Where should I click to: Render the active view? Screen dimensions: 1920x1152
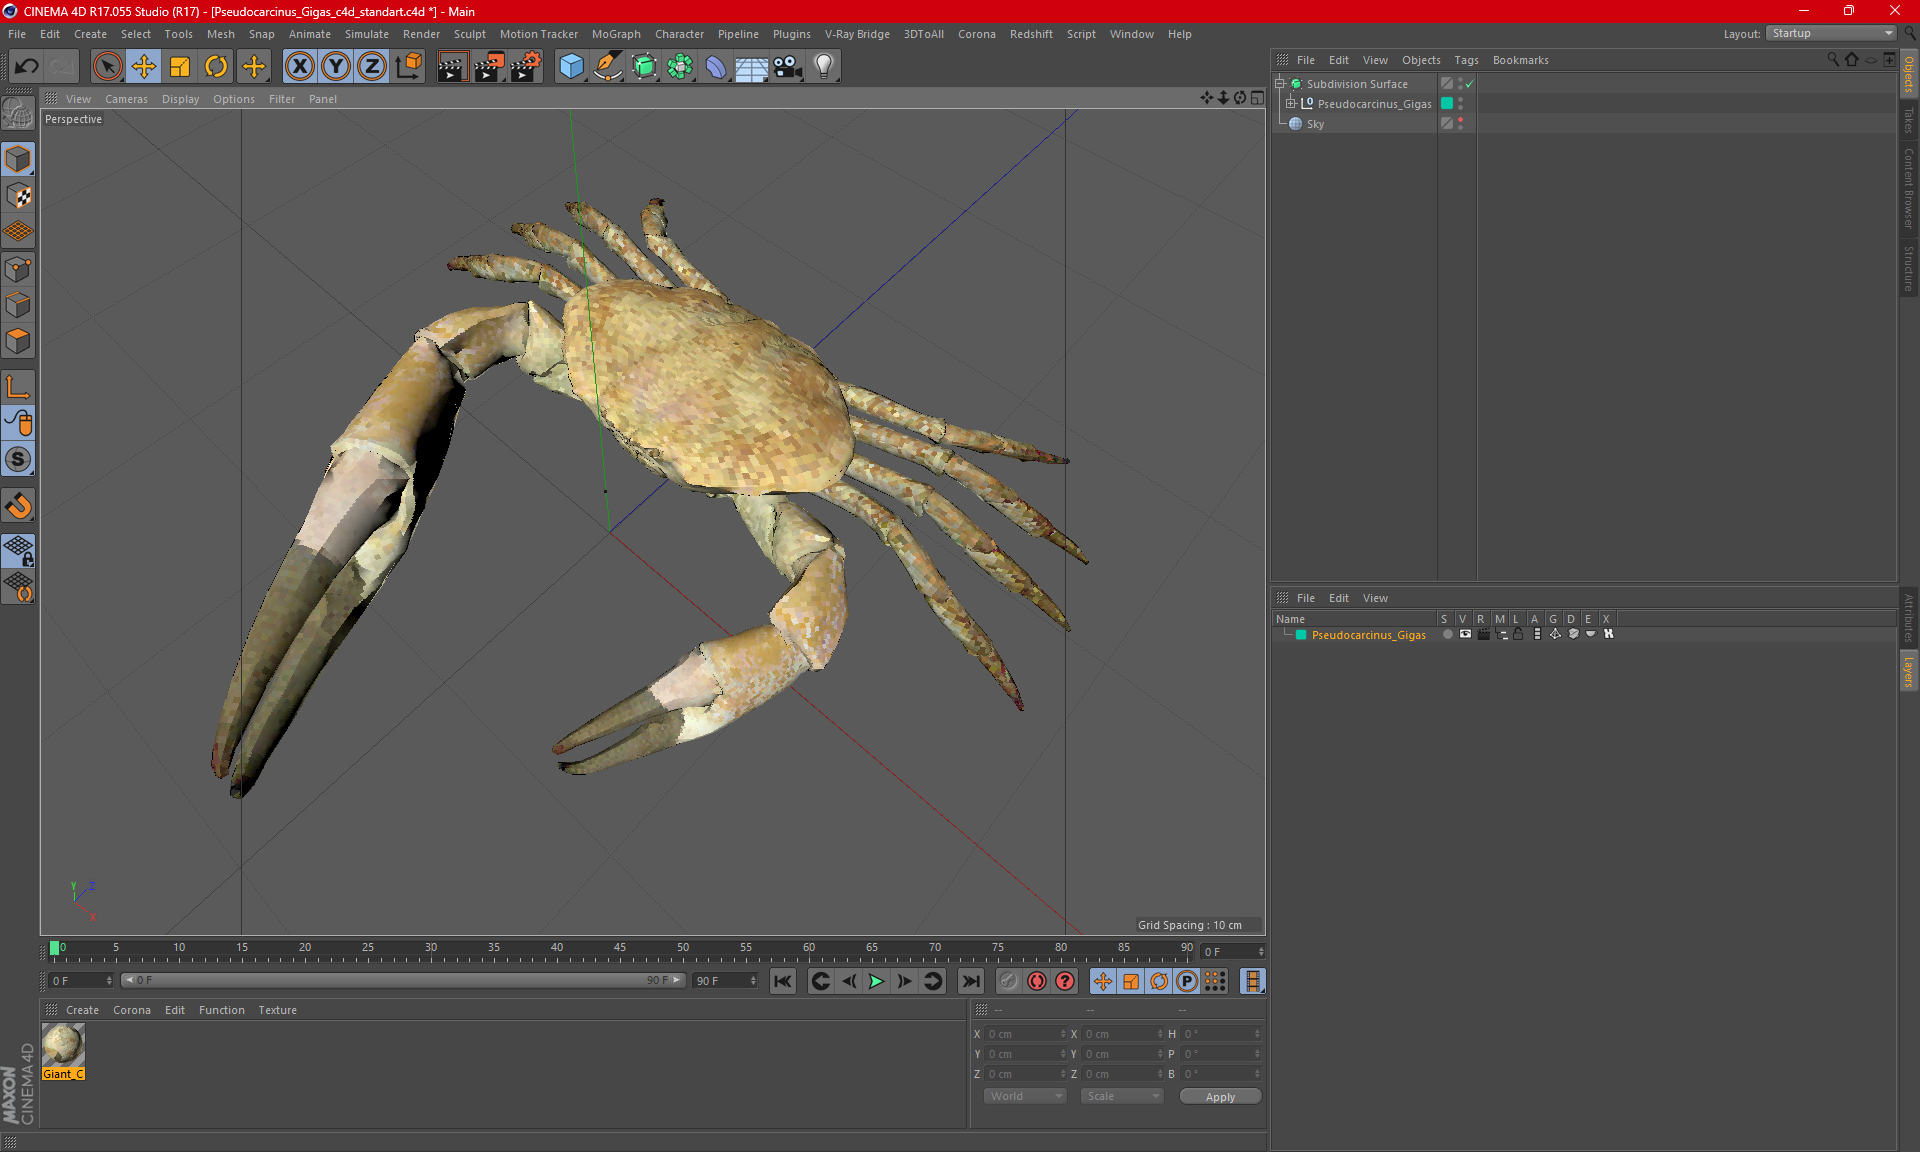[x=452, y=66]
